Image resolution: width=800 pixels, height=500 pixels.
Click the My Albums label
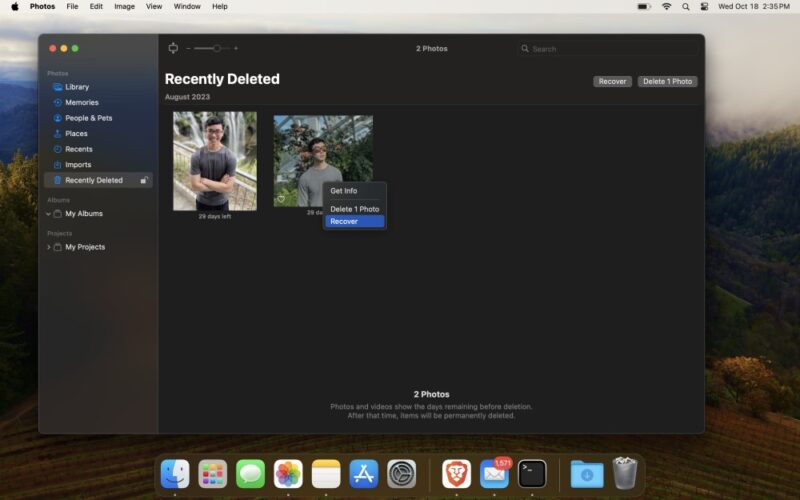84,214
